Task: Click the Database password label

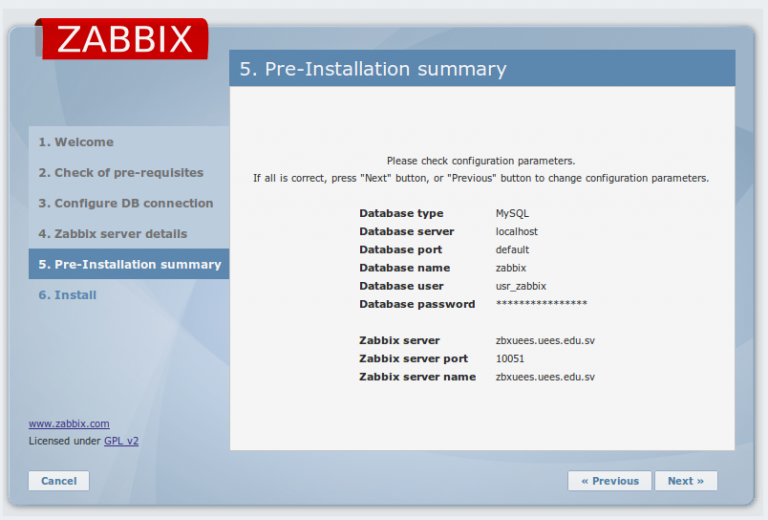Action: [x=417, y=304]
